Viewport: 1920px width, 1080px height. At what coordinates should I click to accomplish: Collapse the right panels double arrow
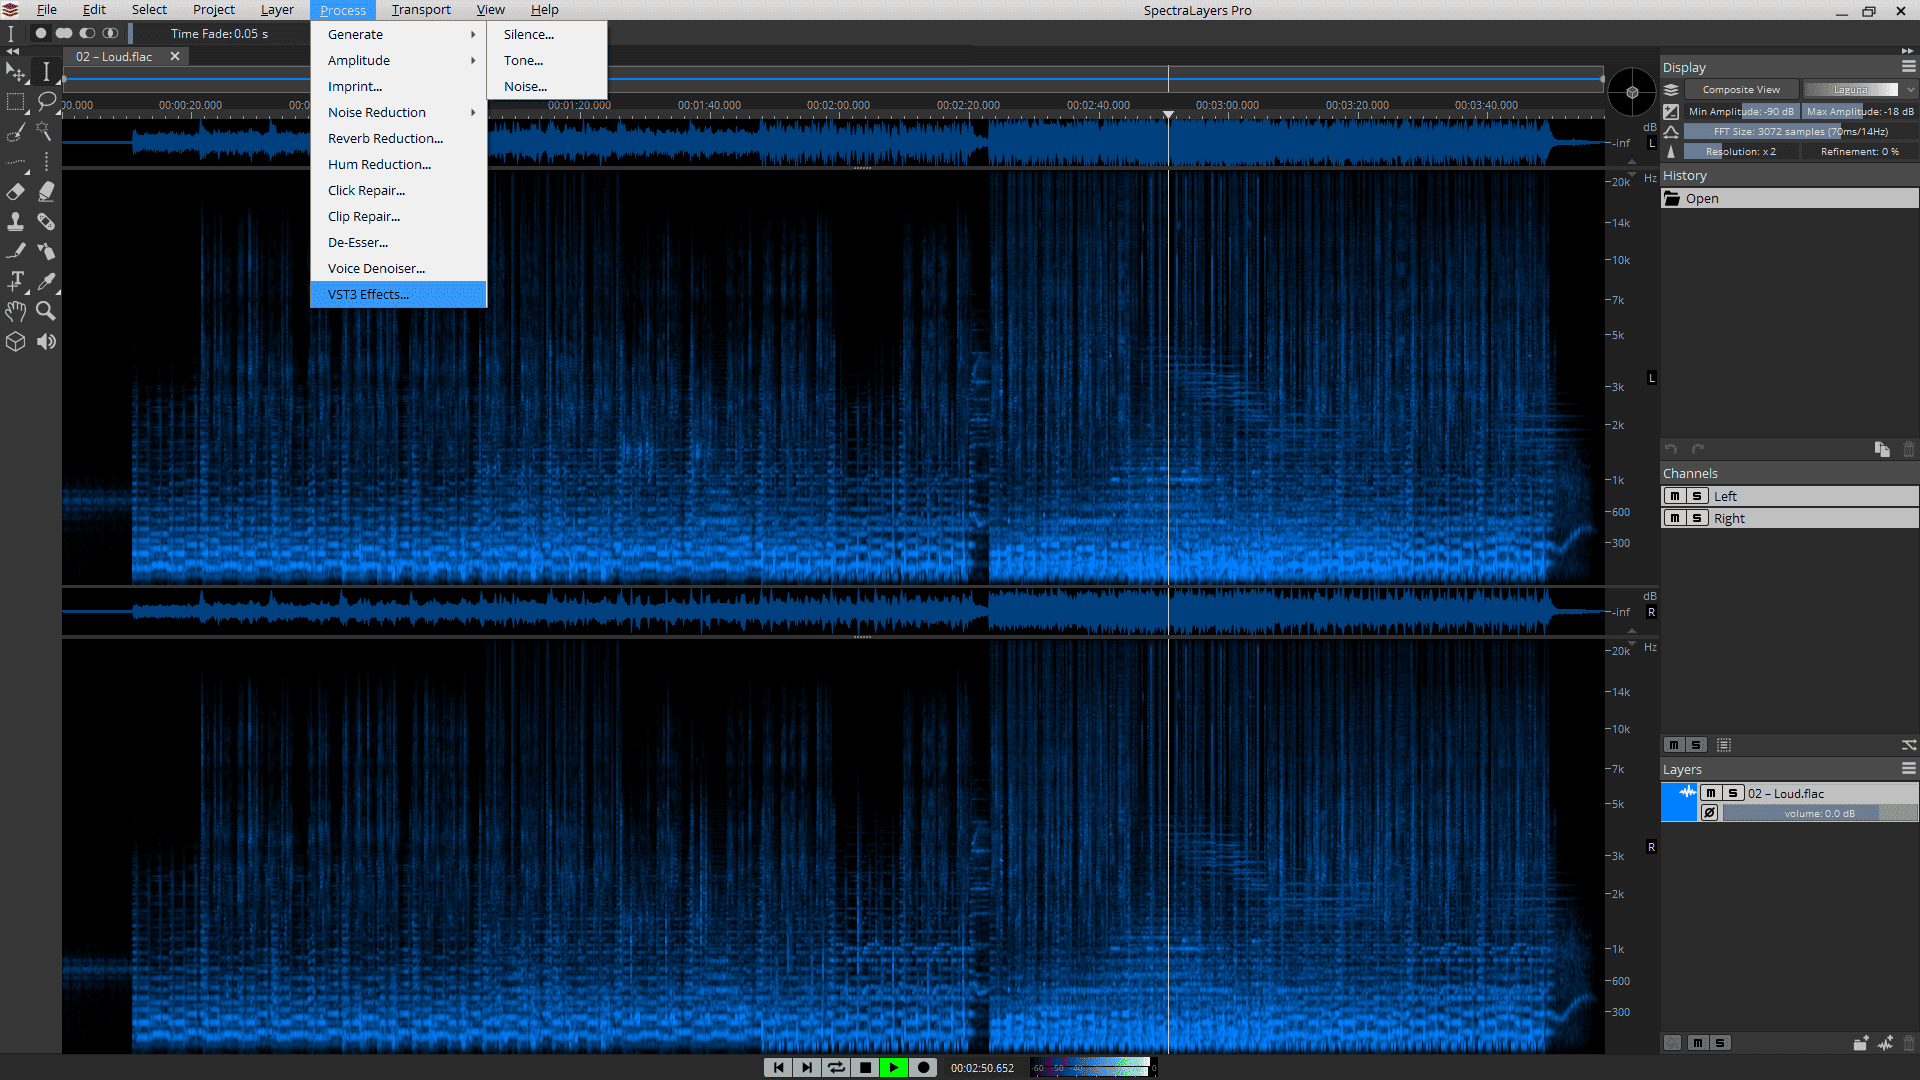1907,50
